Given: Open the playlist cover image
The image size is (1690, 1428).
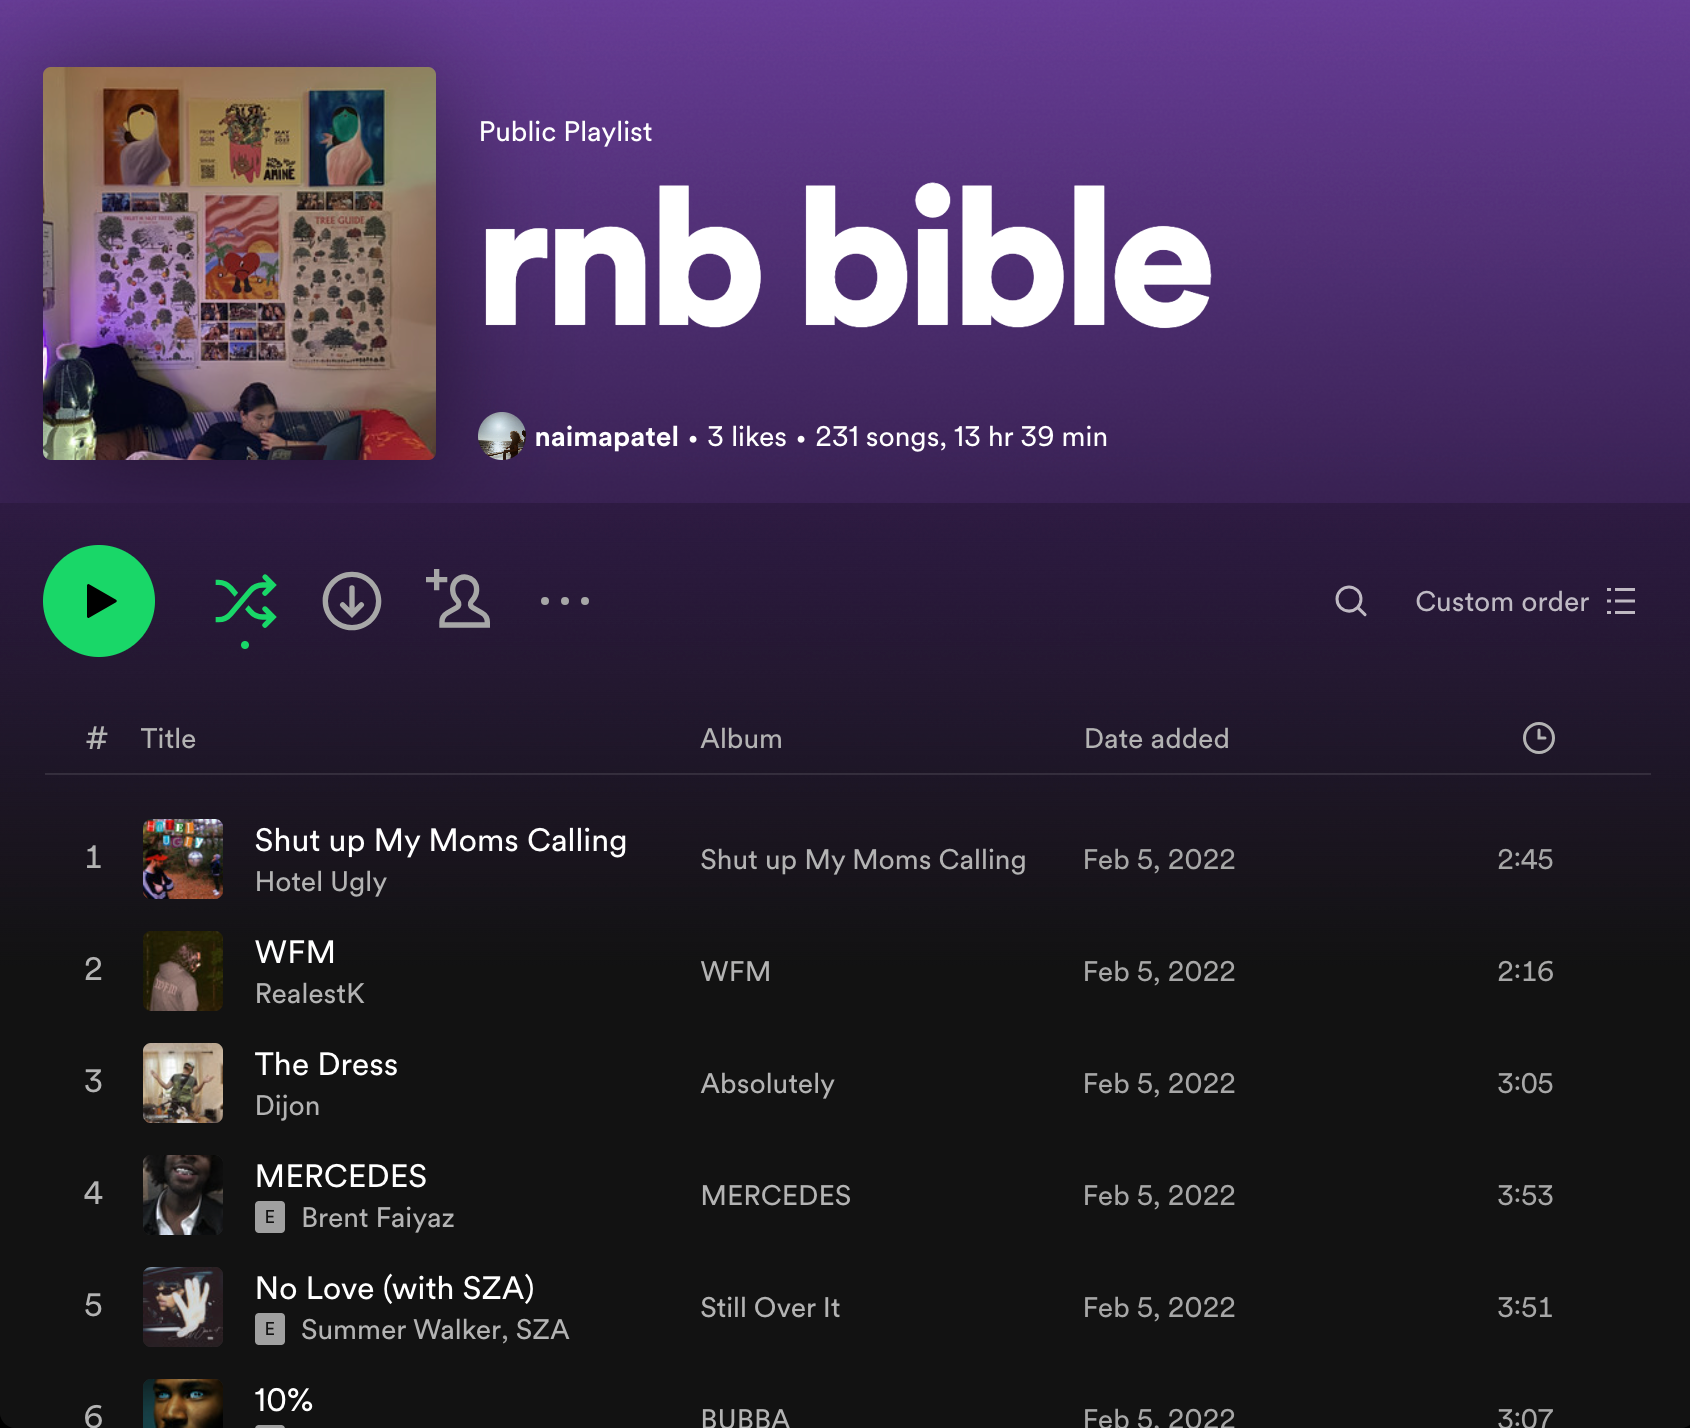Looking at the screenshot, I should (239, 263).
